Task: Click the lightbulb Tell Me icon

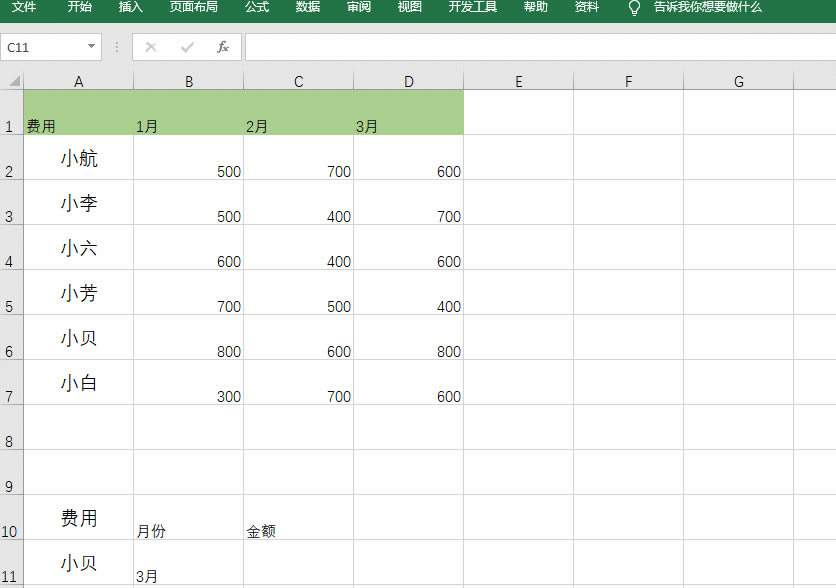Action: click(633, 10)
